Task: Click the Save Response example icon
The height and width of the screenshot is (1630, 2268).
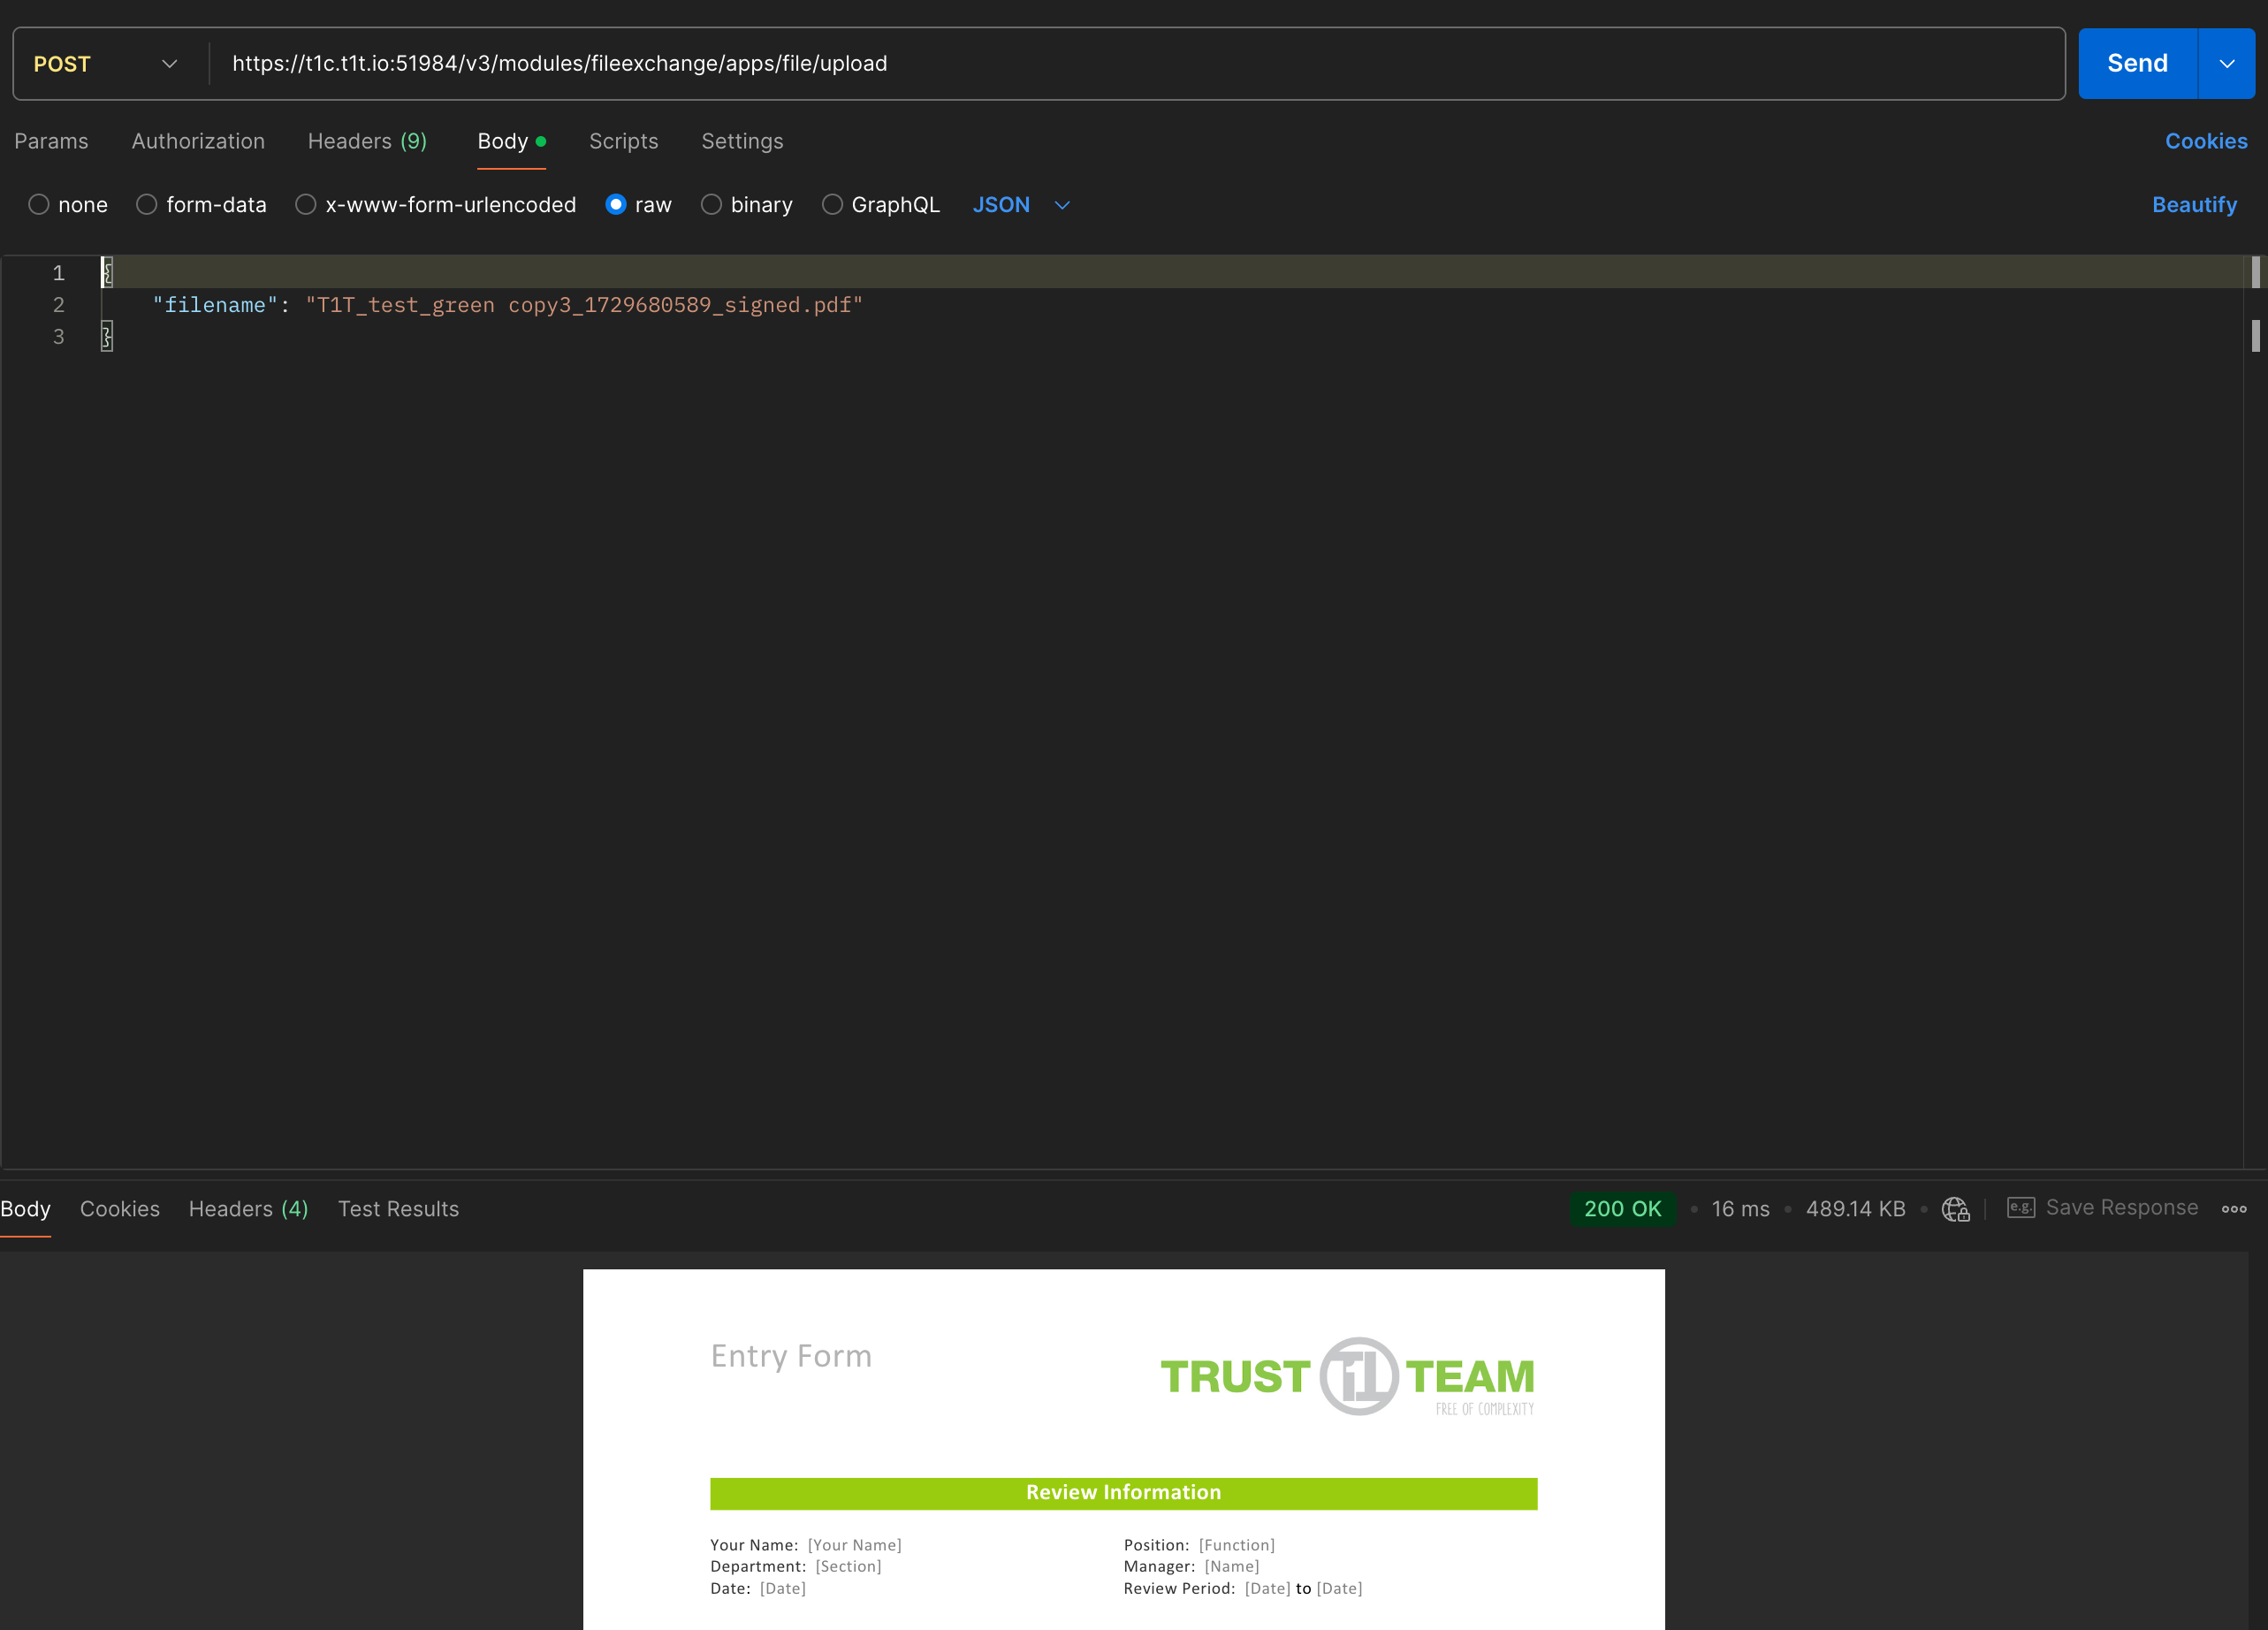Action: tap(2020, 1208)
